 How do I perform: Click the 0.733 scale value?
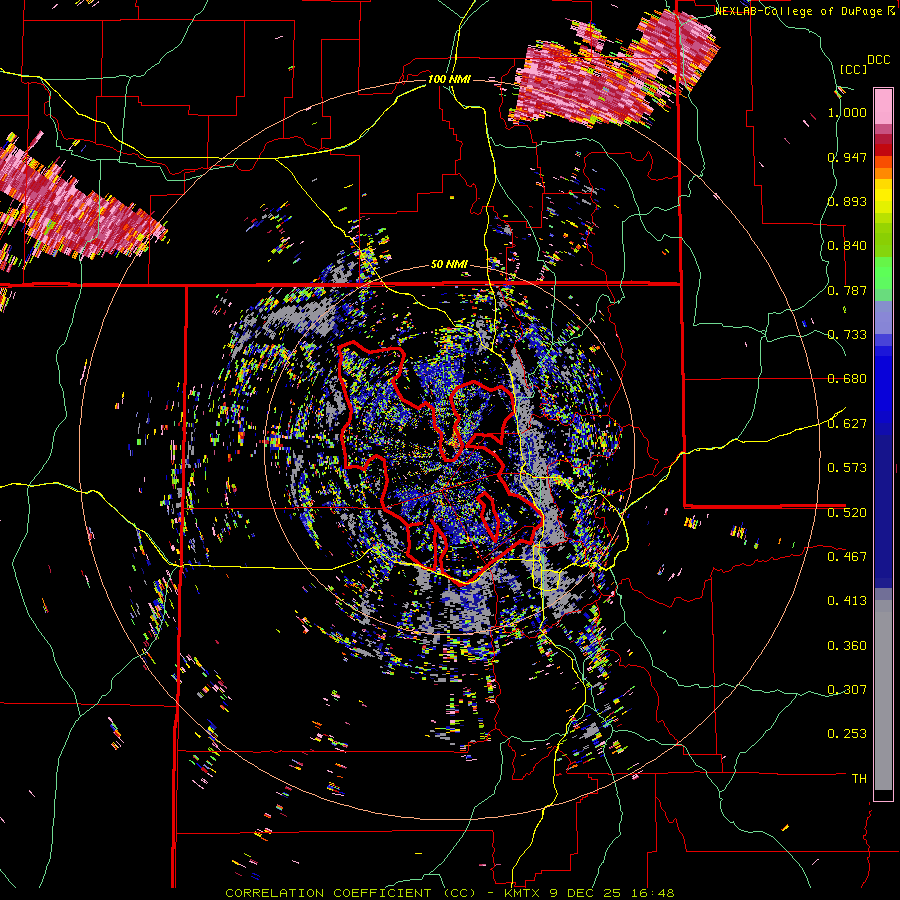847,335
